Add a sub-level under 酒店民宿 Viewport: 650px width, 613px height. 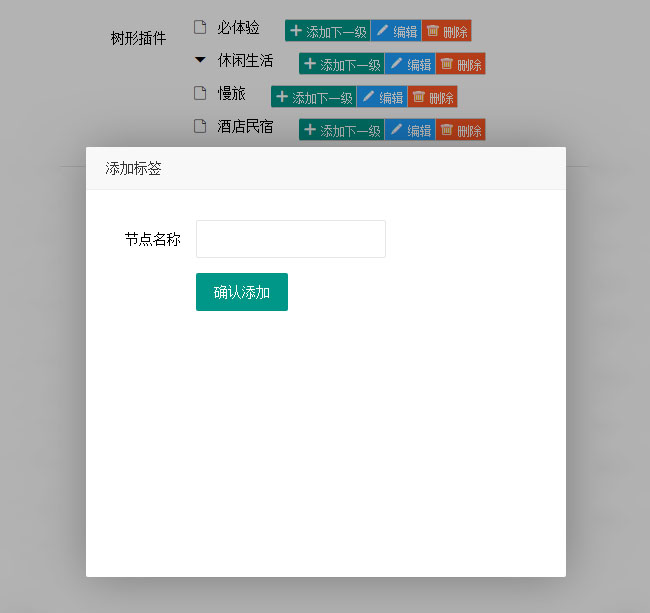tap(341, 130)
